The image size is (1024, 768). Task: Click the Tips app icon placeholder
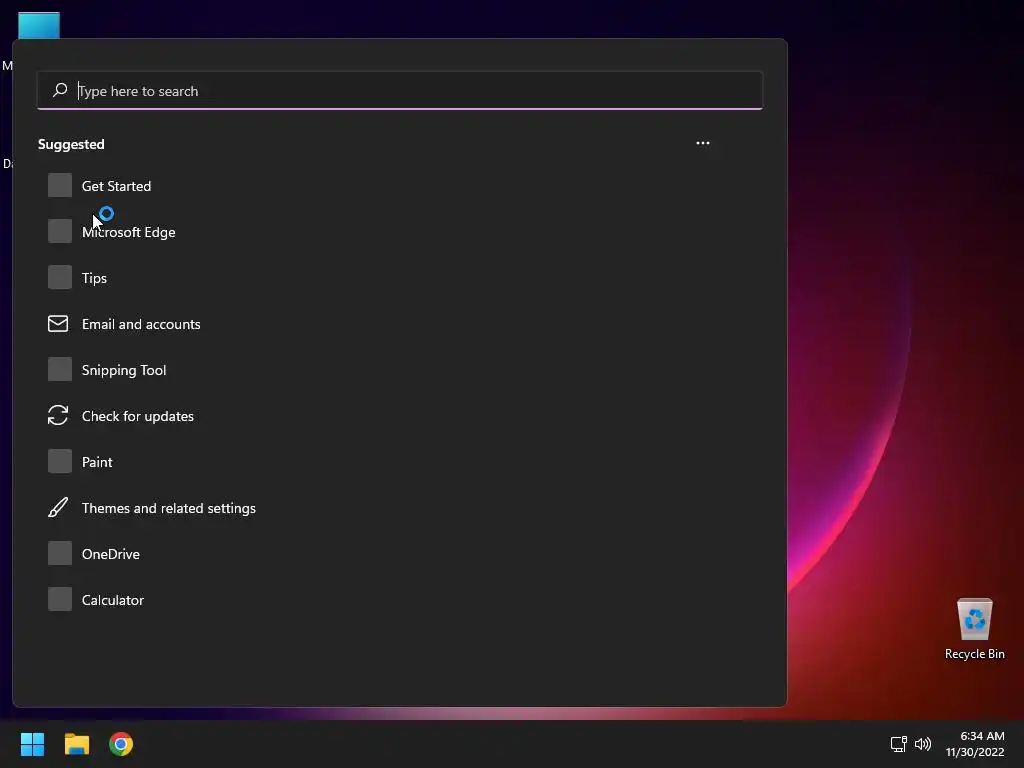59,277
